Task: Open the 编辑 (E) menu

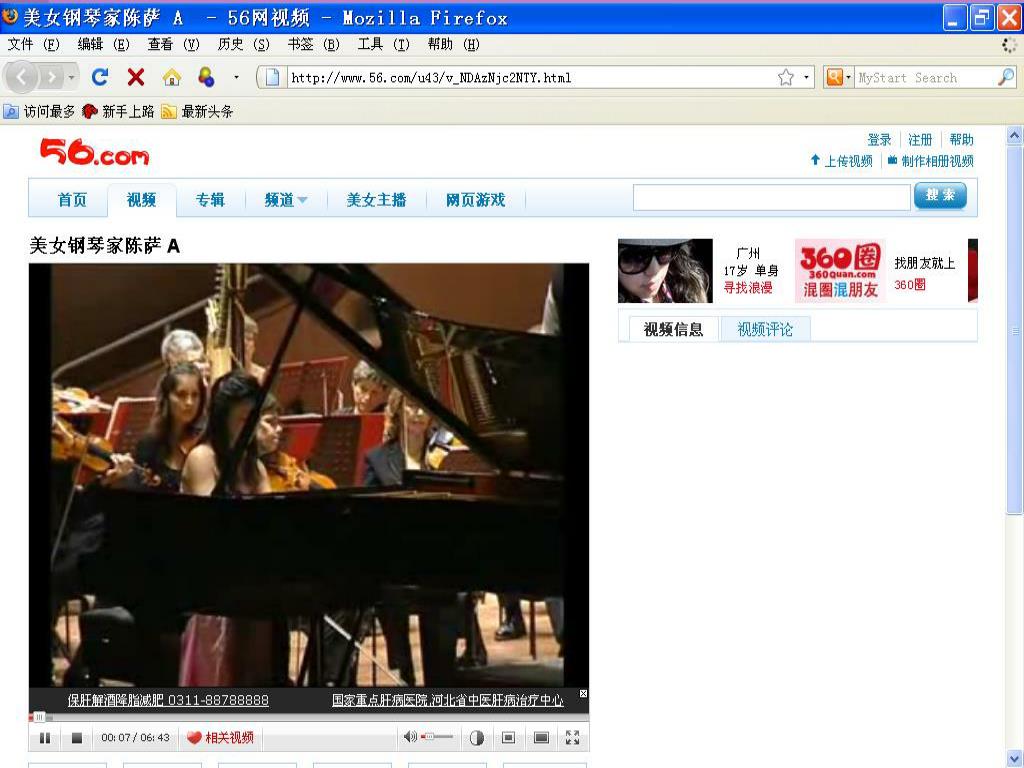Action: [103, 44]
